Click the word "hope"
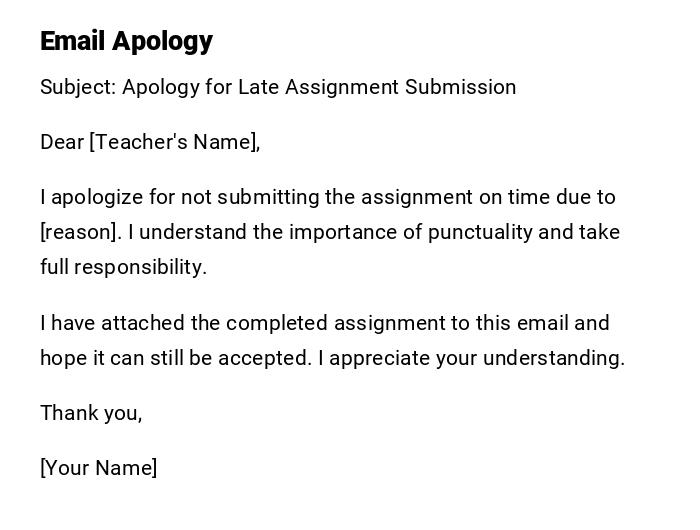The height and width of the screenshot is (530, 700). 64,358
